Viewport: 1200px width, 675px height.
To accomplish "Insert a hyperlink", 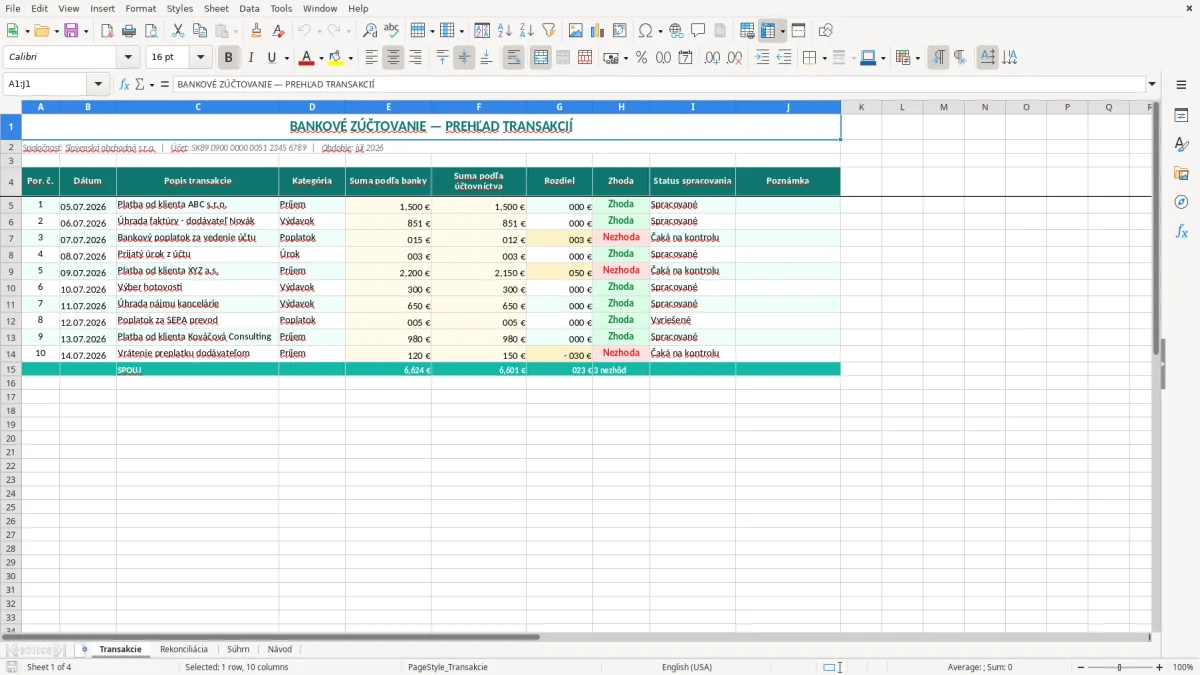I will (676, 31).
